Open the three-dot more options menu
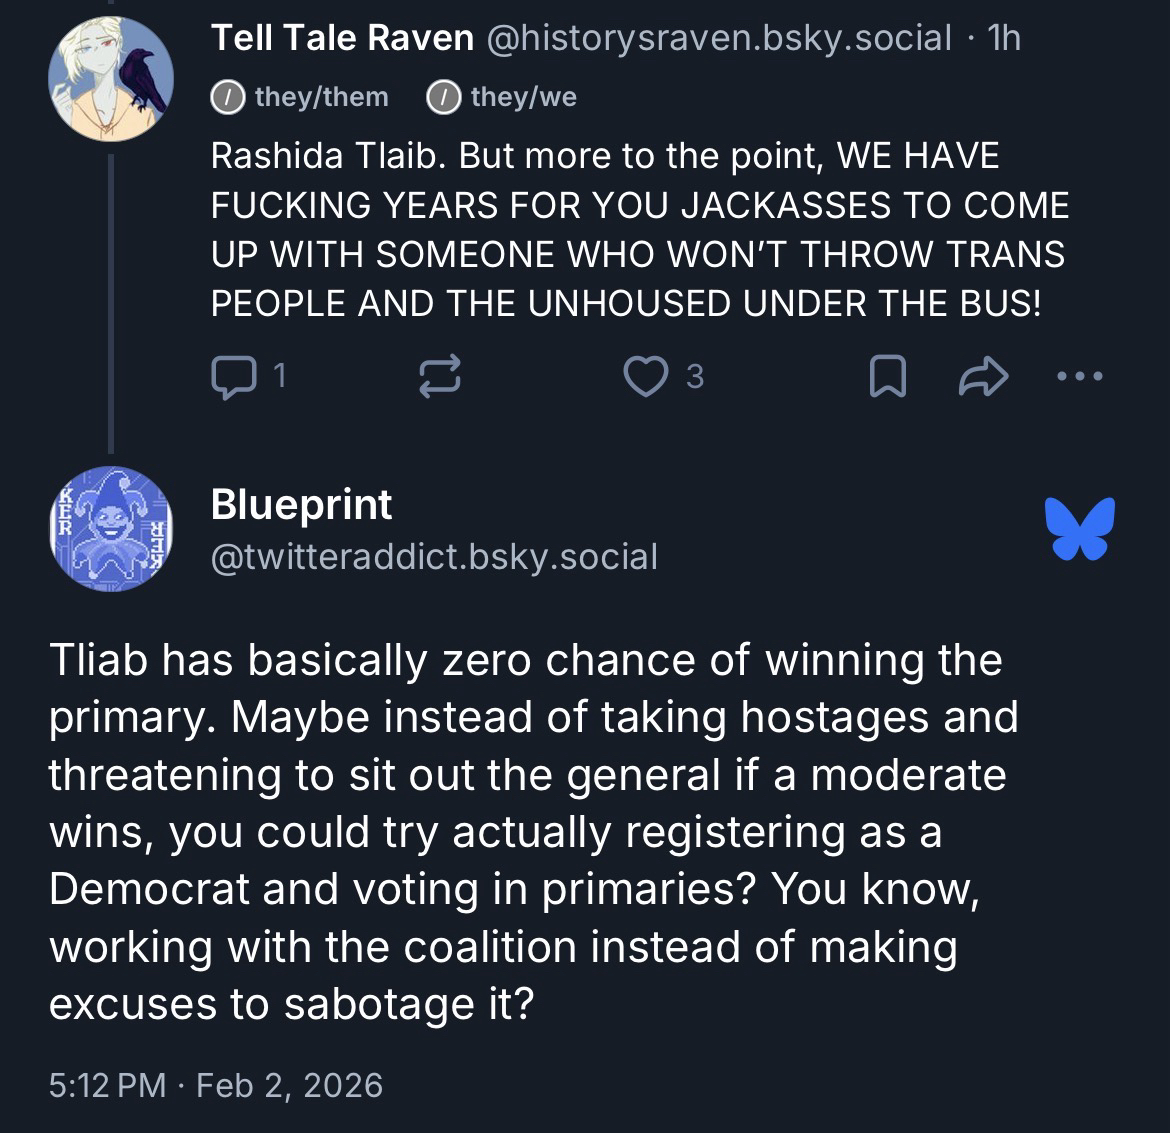The image size is (1170, 1133). 1080,377
